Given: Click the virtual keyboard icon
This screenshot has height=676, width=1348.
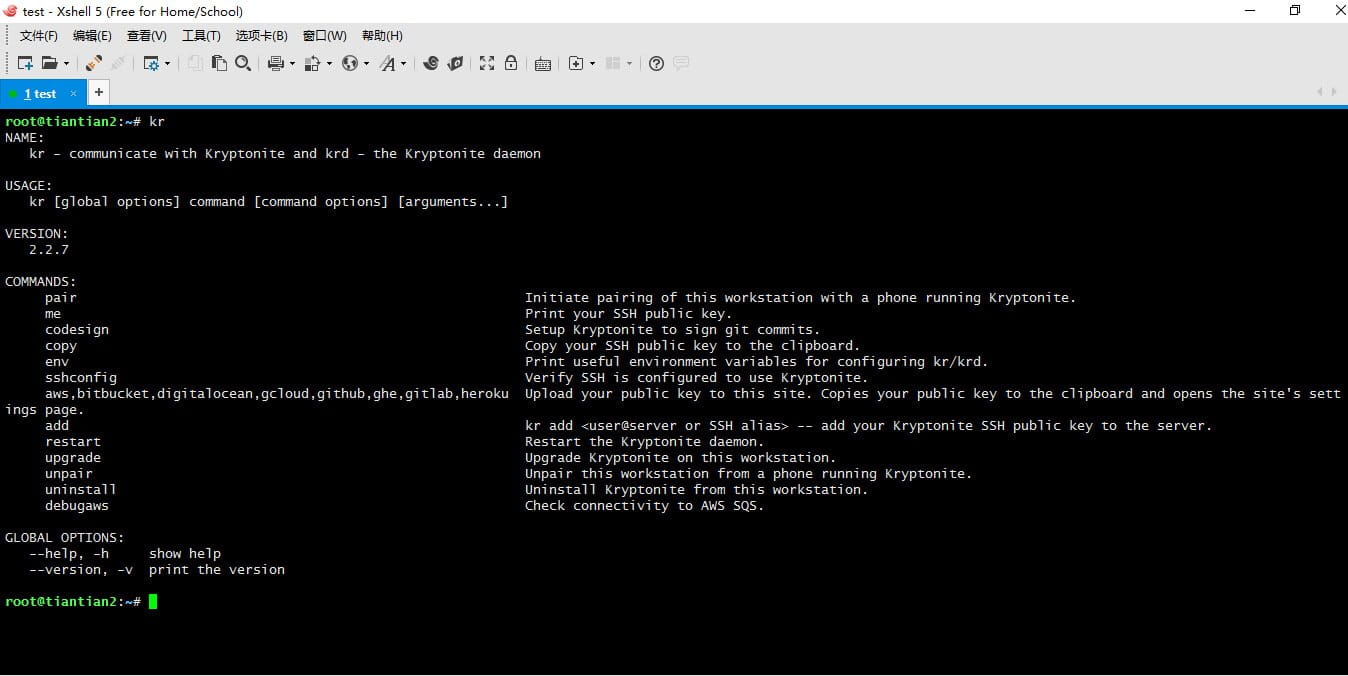Looking at the screenshot, I should tap(543, 63).
